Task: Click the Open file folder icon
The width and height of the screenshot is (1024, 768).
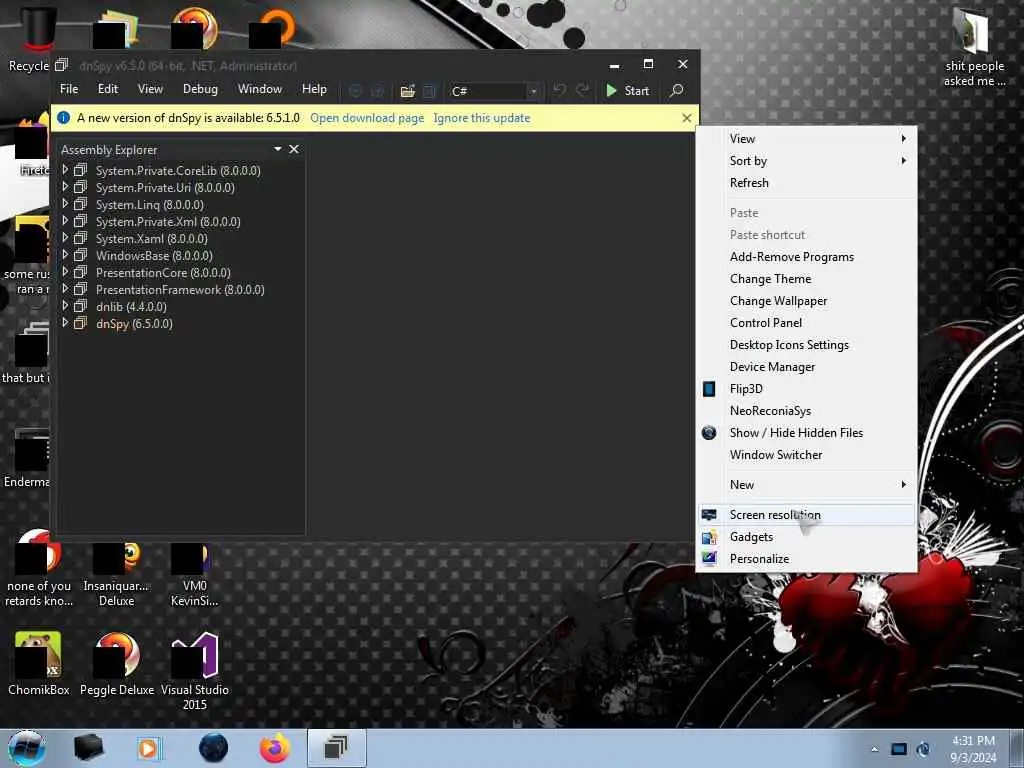Action: (408, 91)
